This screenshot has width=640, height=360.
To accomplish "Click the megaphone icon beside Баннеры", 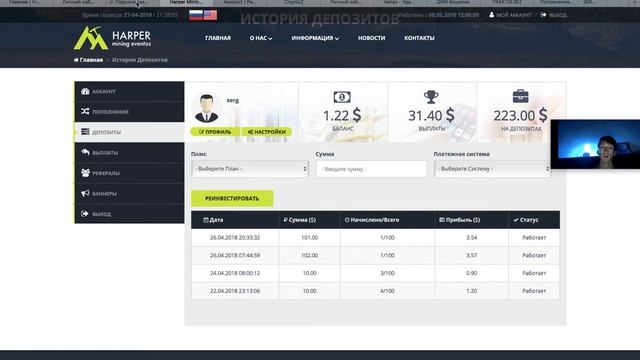I will pos(85,193).
